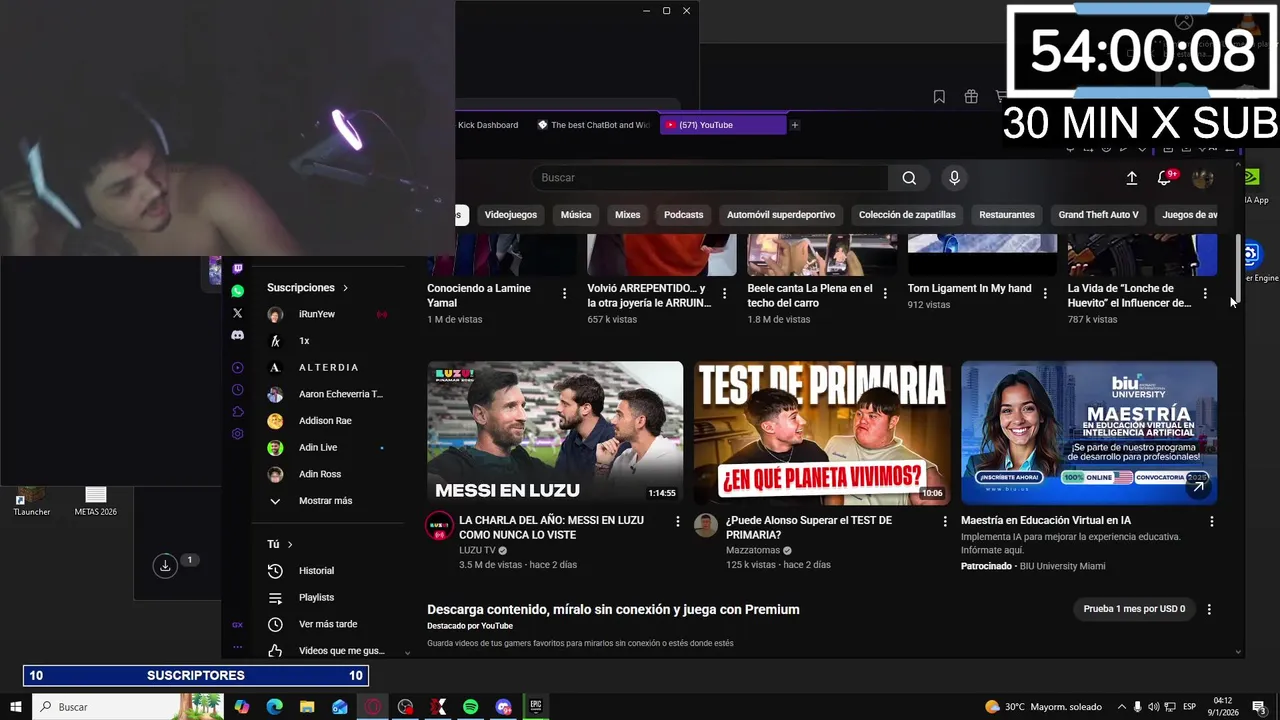Open options for TEST DE PRIMARIA video

pos(944,522)
